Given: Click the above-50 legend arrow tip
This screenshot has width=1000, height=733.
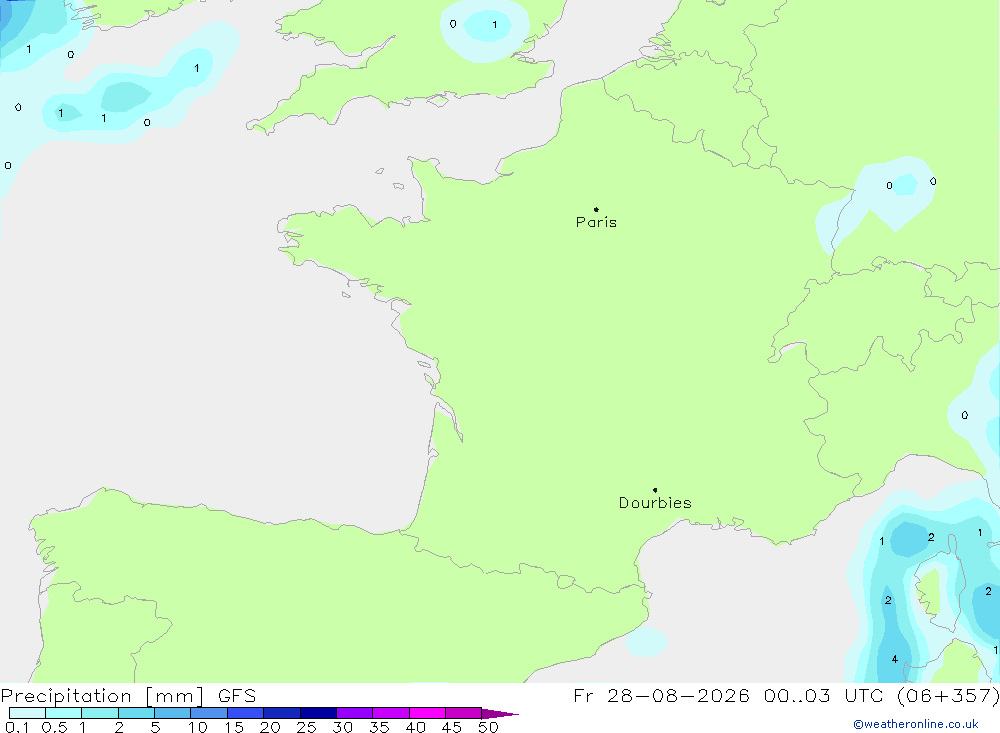Looking at the screenshot, I should pos(500,713).
